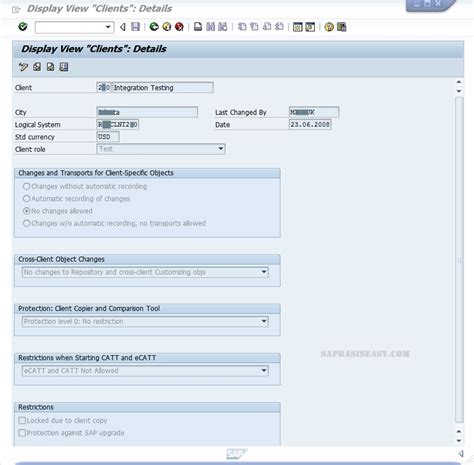
Task: Click the Find Next binoculars icon
Action: [x=223, y=27]
